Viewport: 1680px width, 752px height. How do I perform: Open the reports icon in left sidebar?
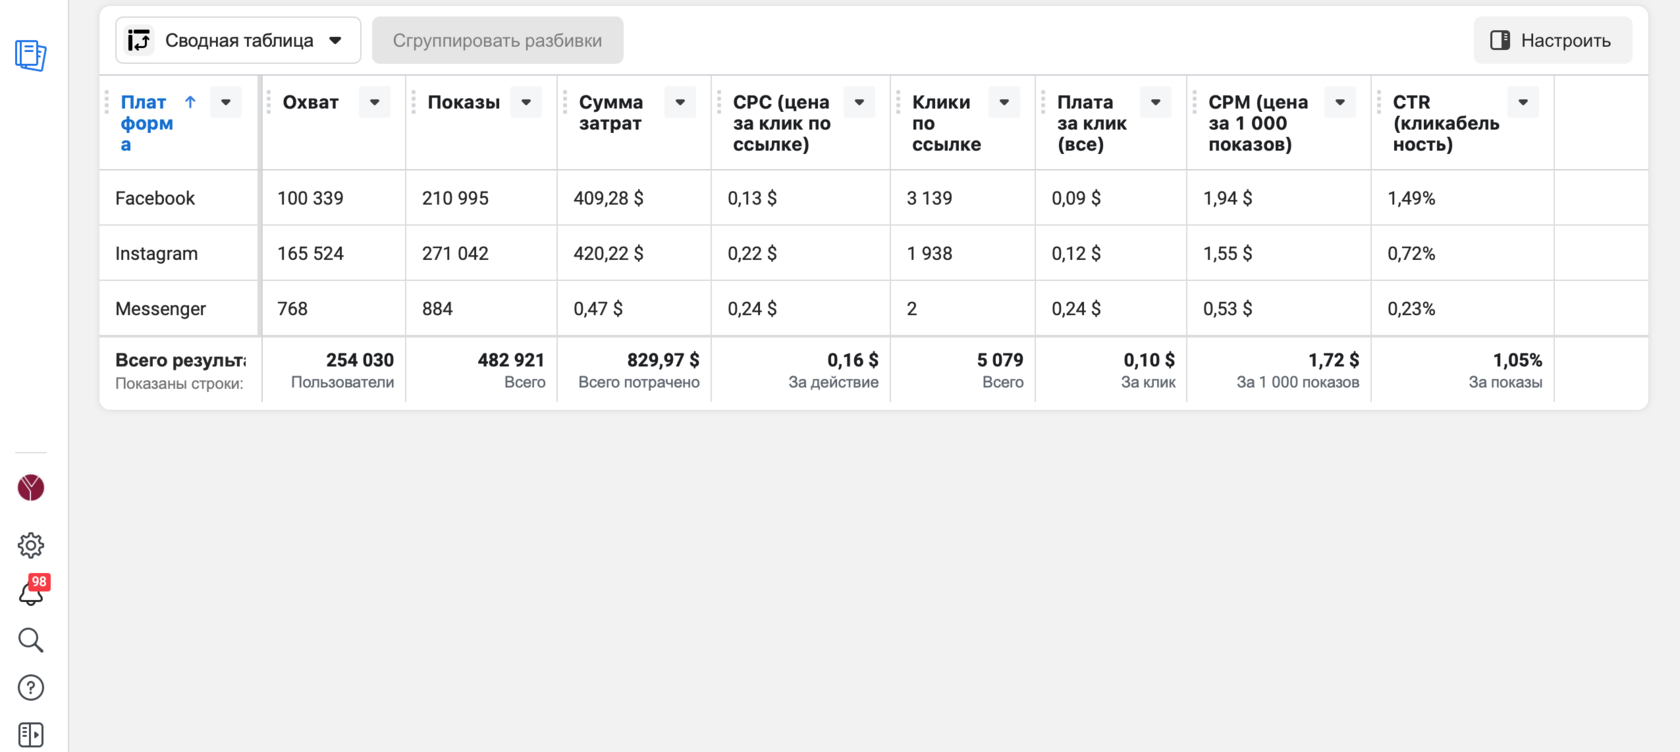click(31, 55)
